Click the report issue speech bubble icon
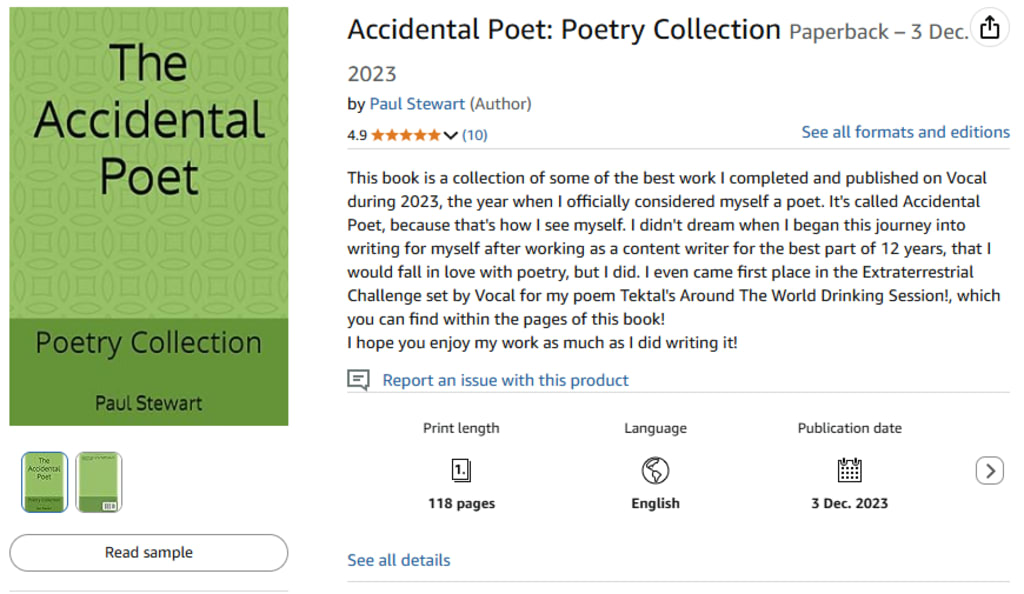This screenshot has height=594, width=1024. click(x=358, y=380)
